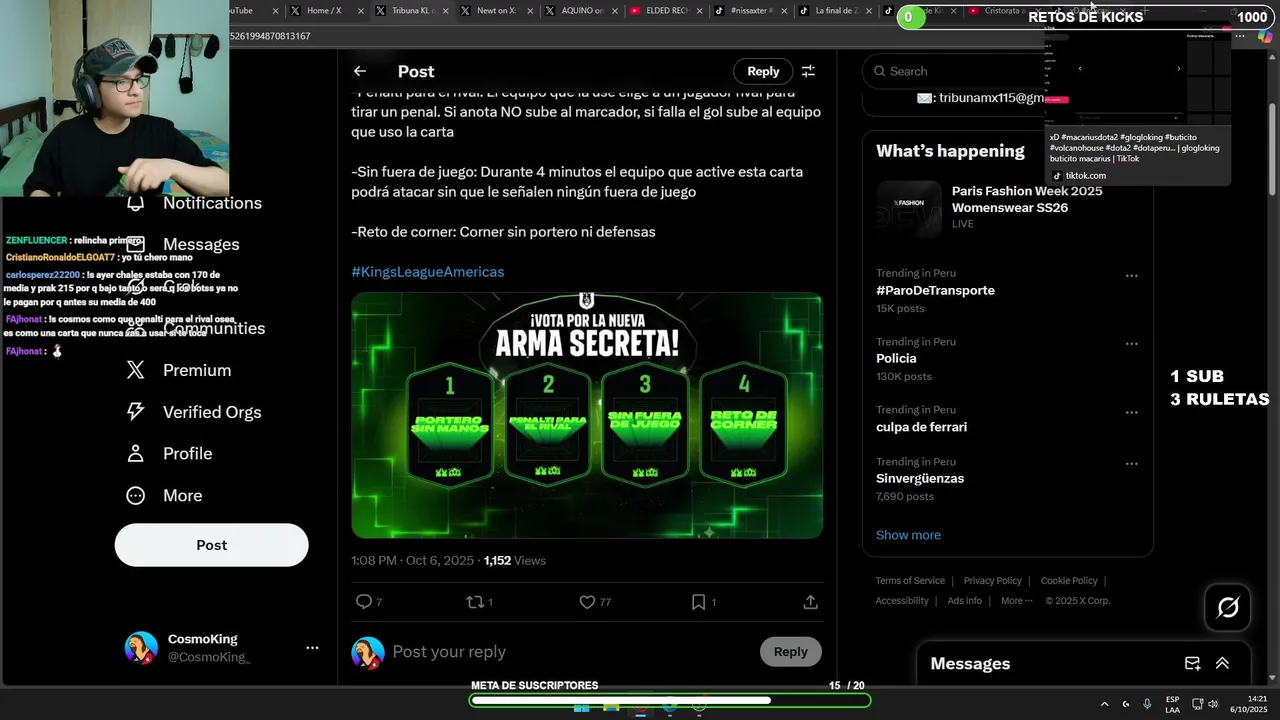Open the Cookie Policy link
Image resolution: width=1280 pixels, height=720 pixels.
point(1069,581)
